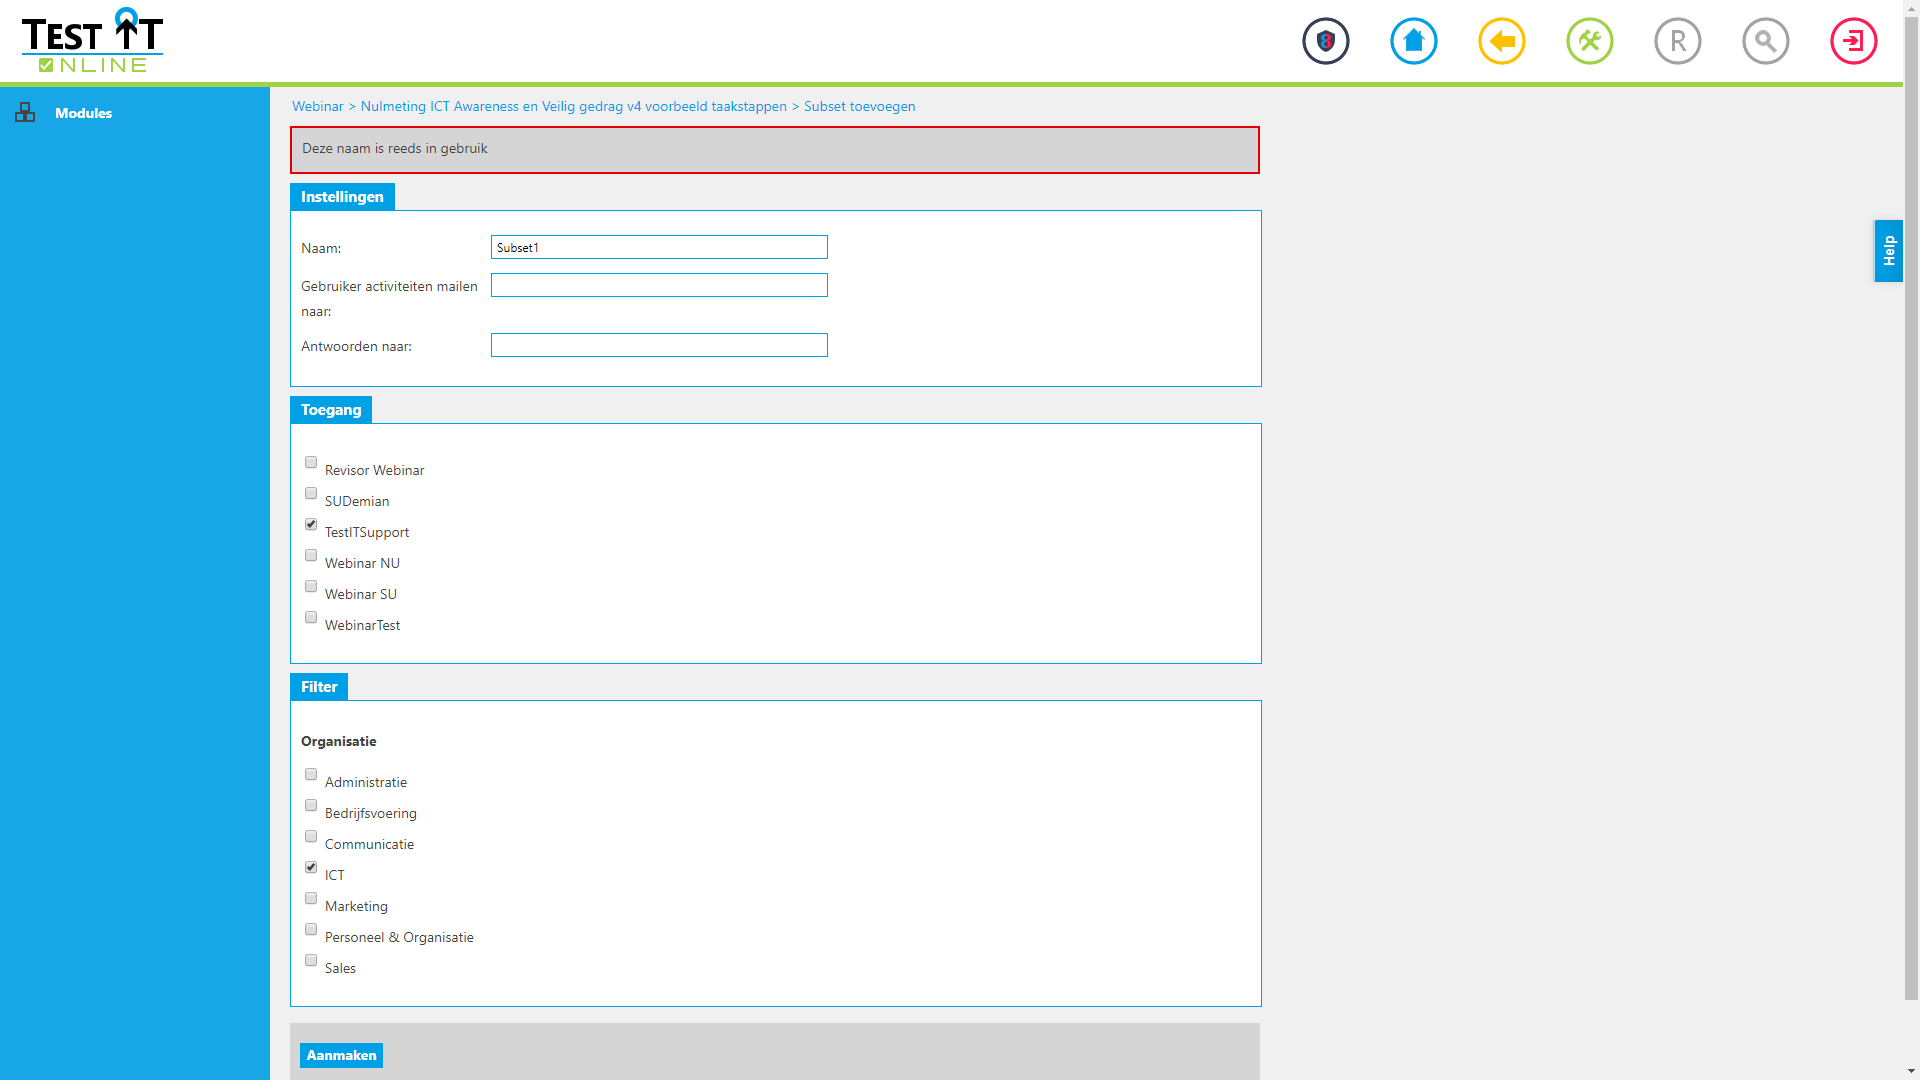Viewport: 1920px width, 1080px height.
Task: Open search with magnifier icon
Action: coord(1766,41)
